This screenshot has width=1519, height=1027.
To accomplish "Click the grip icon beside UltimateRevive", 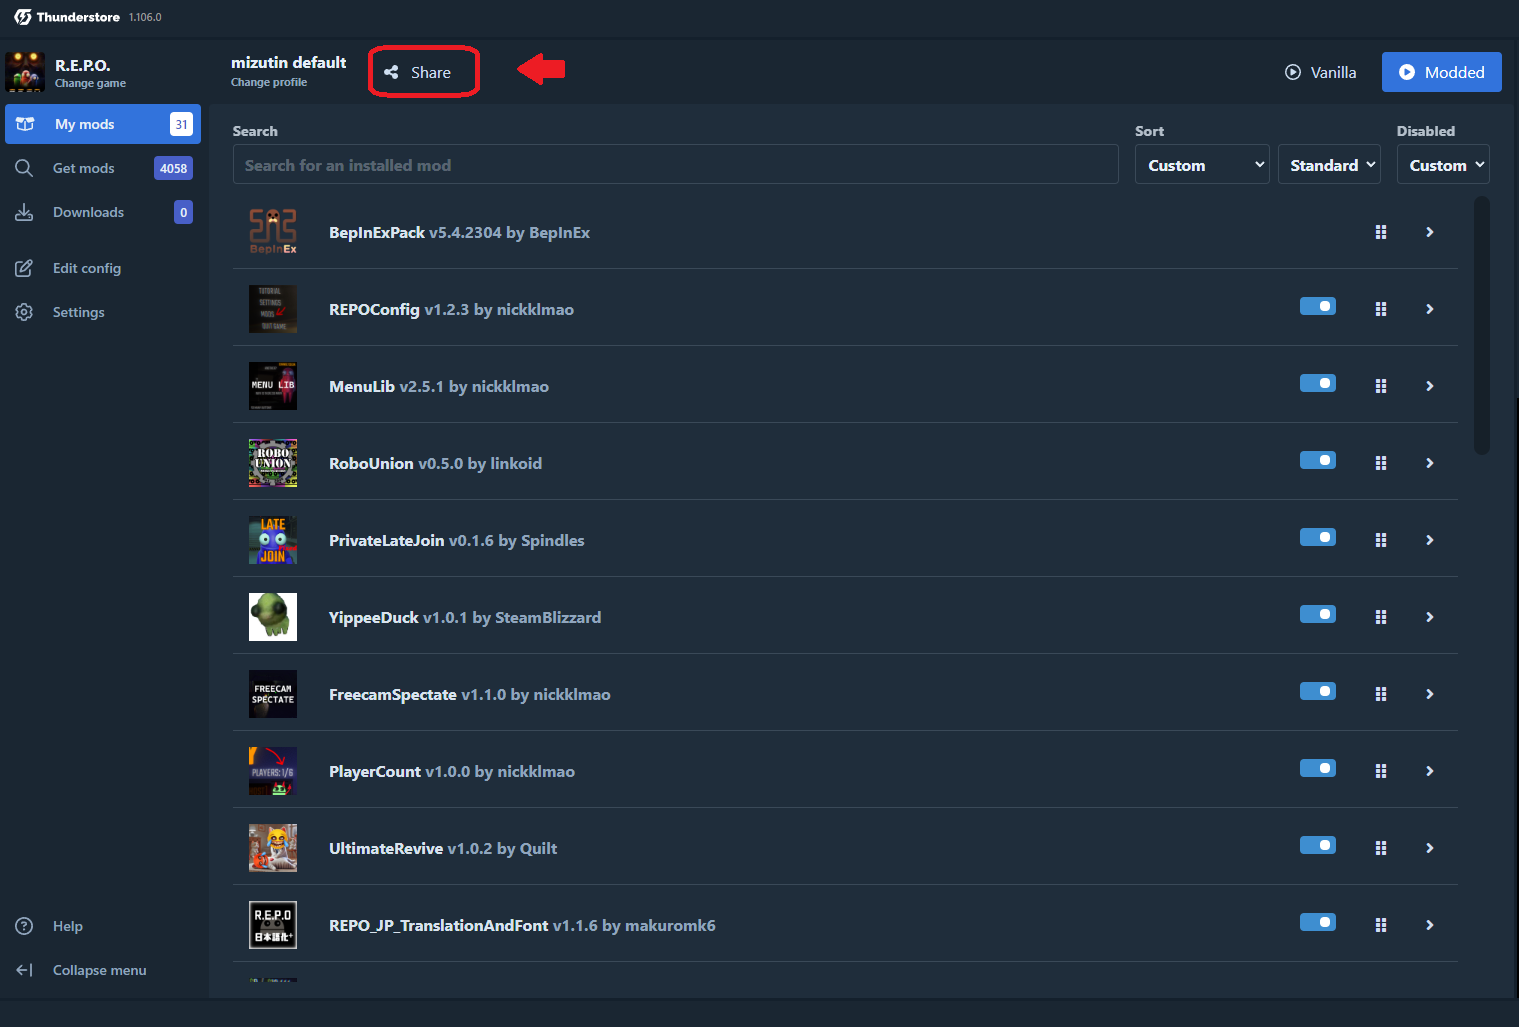I will [x=1380, y=848].
